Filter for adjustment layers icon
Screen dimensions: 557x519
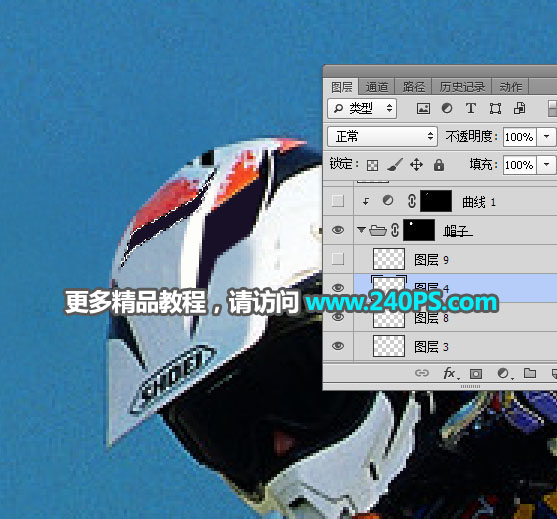(x=447, y=108)
